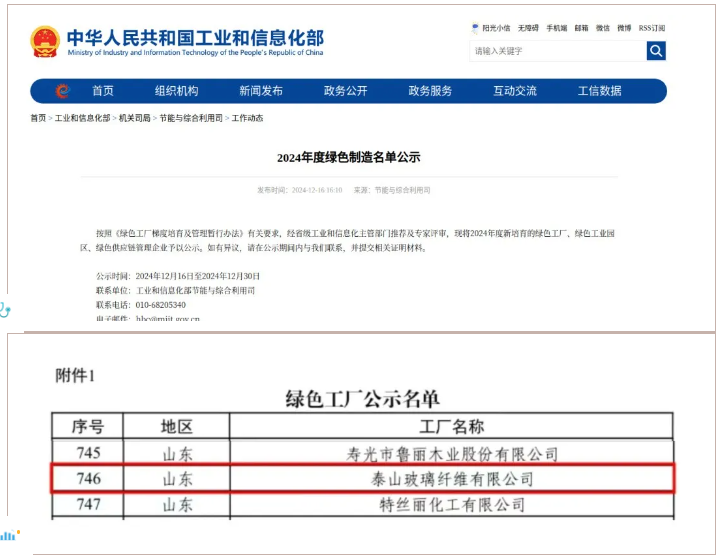This screenshot has height=559, width=717.
Task: Open the 微博 link in header
Action: point(624,28)
